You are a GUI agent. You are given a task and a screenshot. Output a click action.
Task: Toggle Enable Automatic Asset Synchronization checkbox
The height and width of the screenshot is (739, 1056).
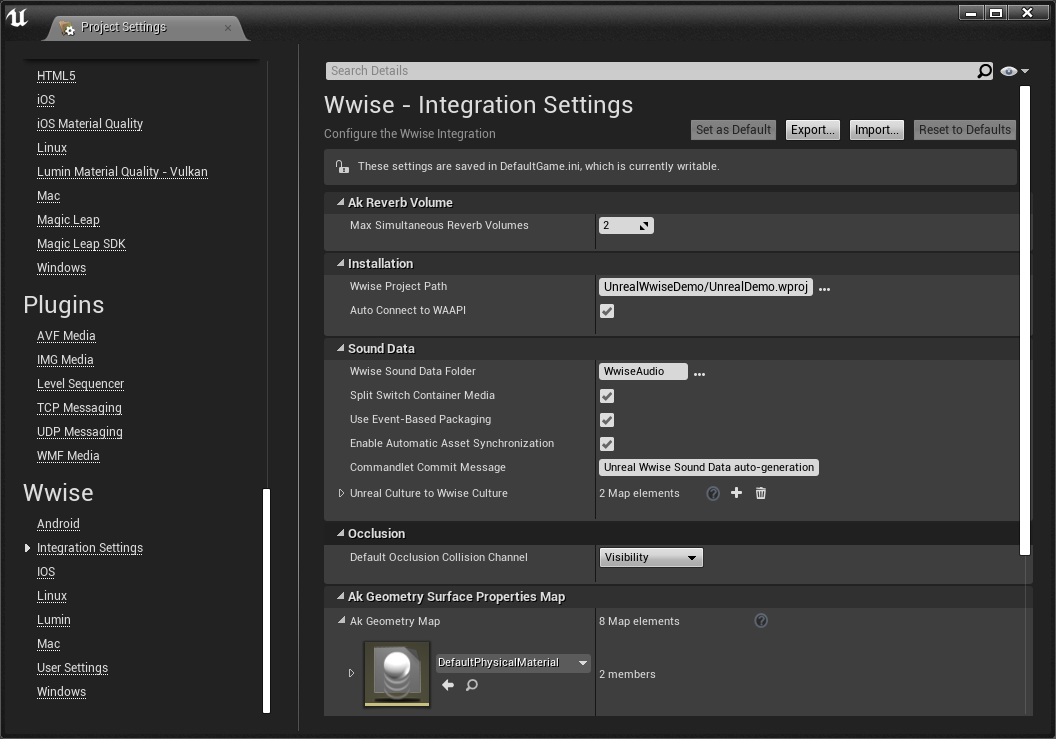(607, 444)
